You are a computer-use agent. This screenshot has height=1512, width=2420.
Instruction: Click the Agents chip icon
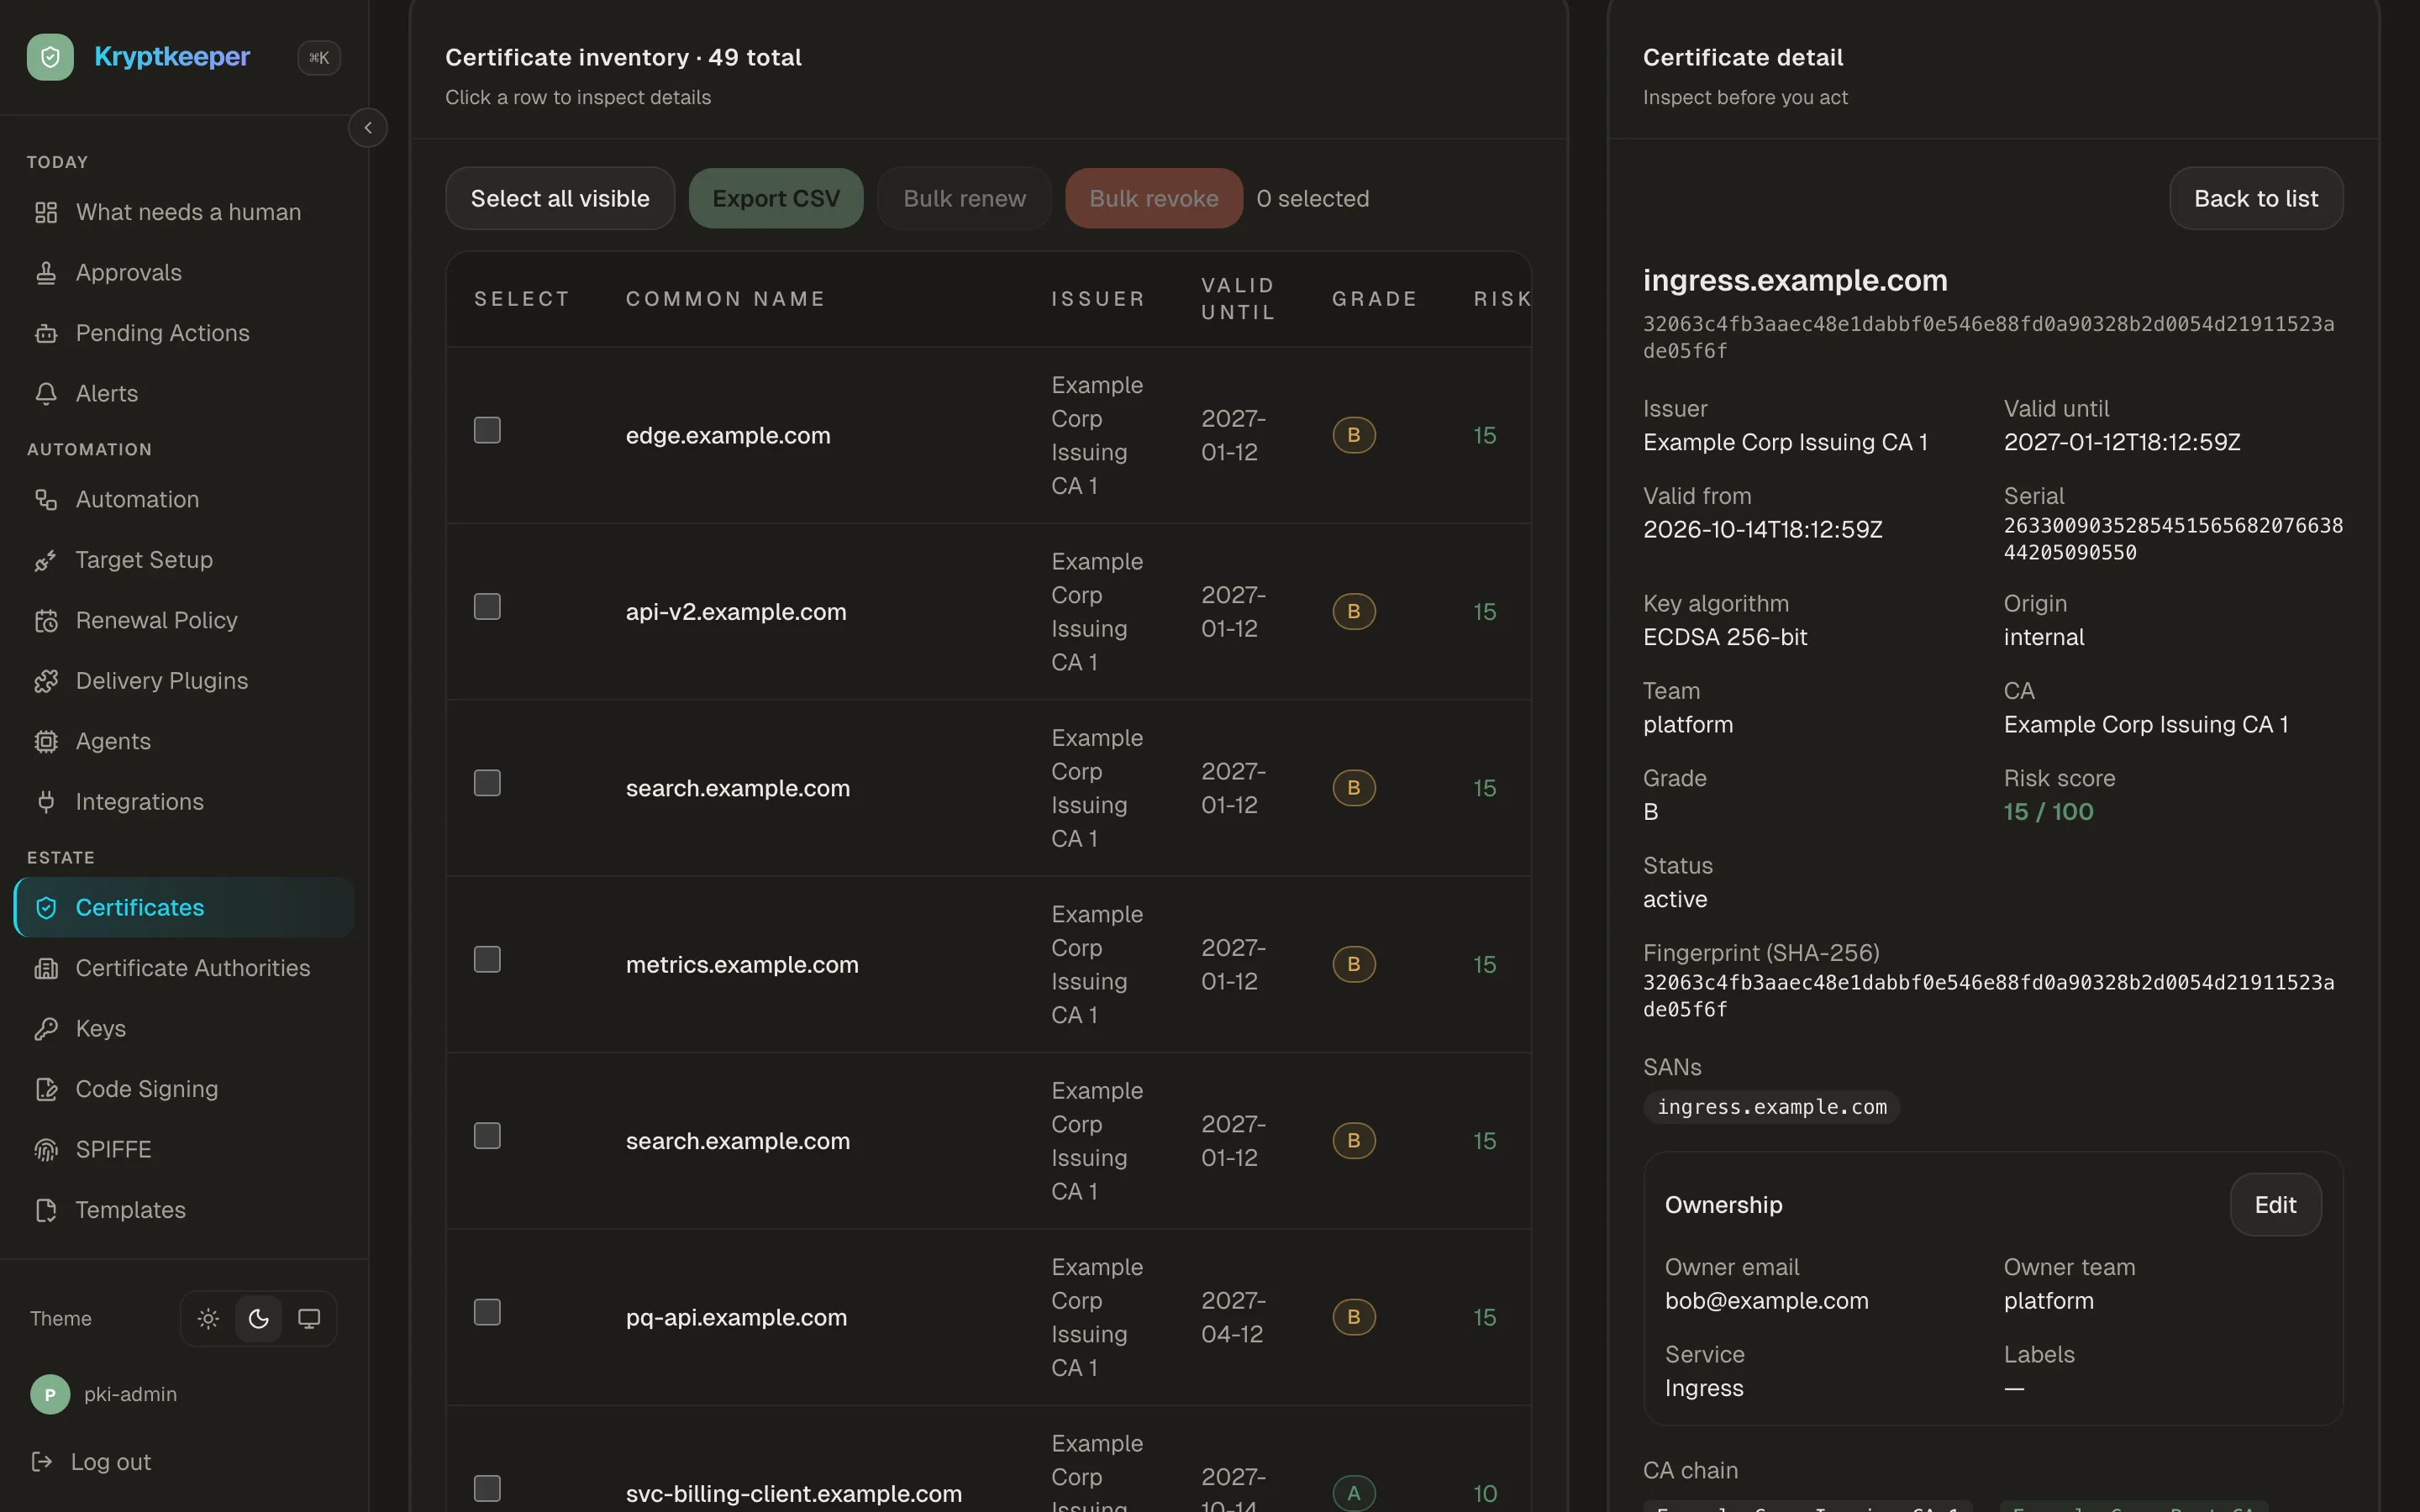pos(46,741)
